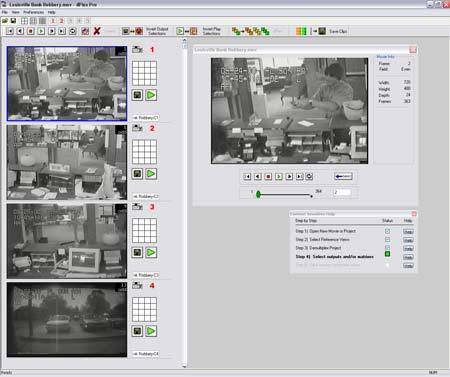Open the Help menu in menu bar
Viewport: 450px width, 377px height.
pyautogui.click(x=51, y=12)
